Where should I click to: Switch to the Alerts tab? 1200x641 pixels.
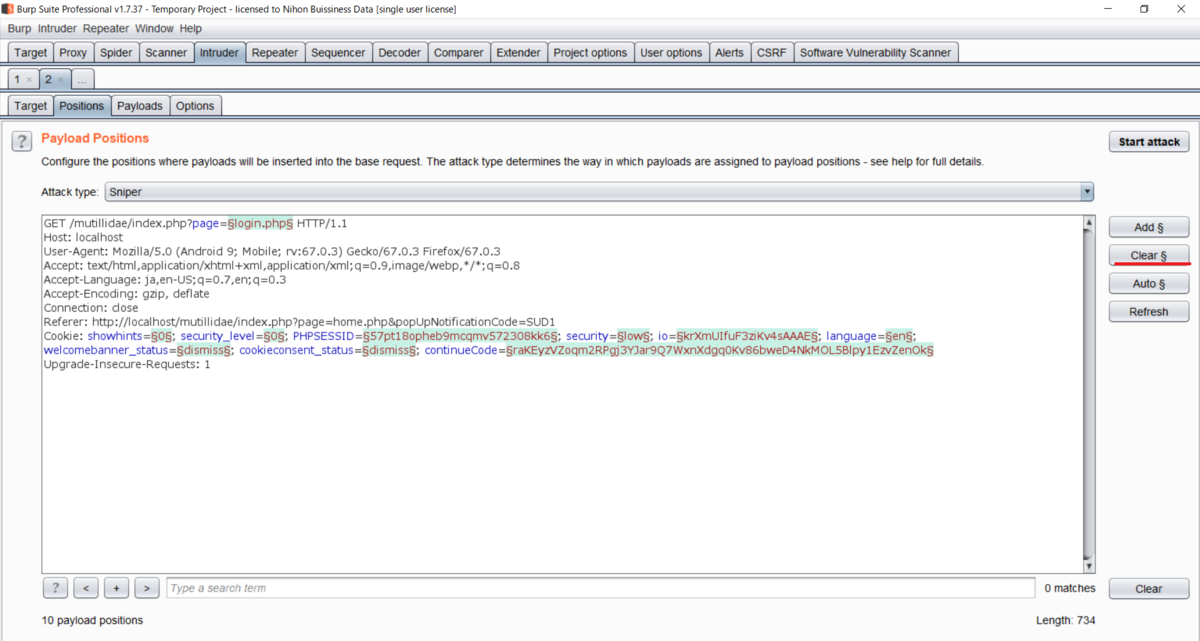click(729, 53)
